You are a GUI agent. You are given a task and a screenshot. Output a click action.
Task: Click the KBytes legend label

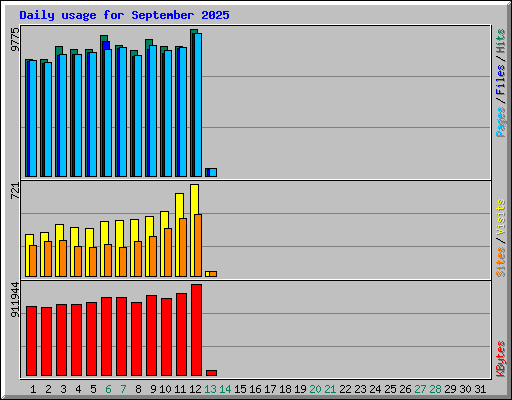501,359
